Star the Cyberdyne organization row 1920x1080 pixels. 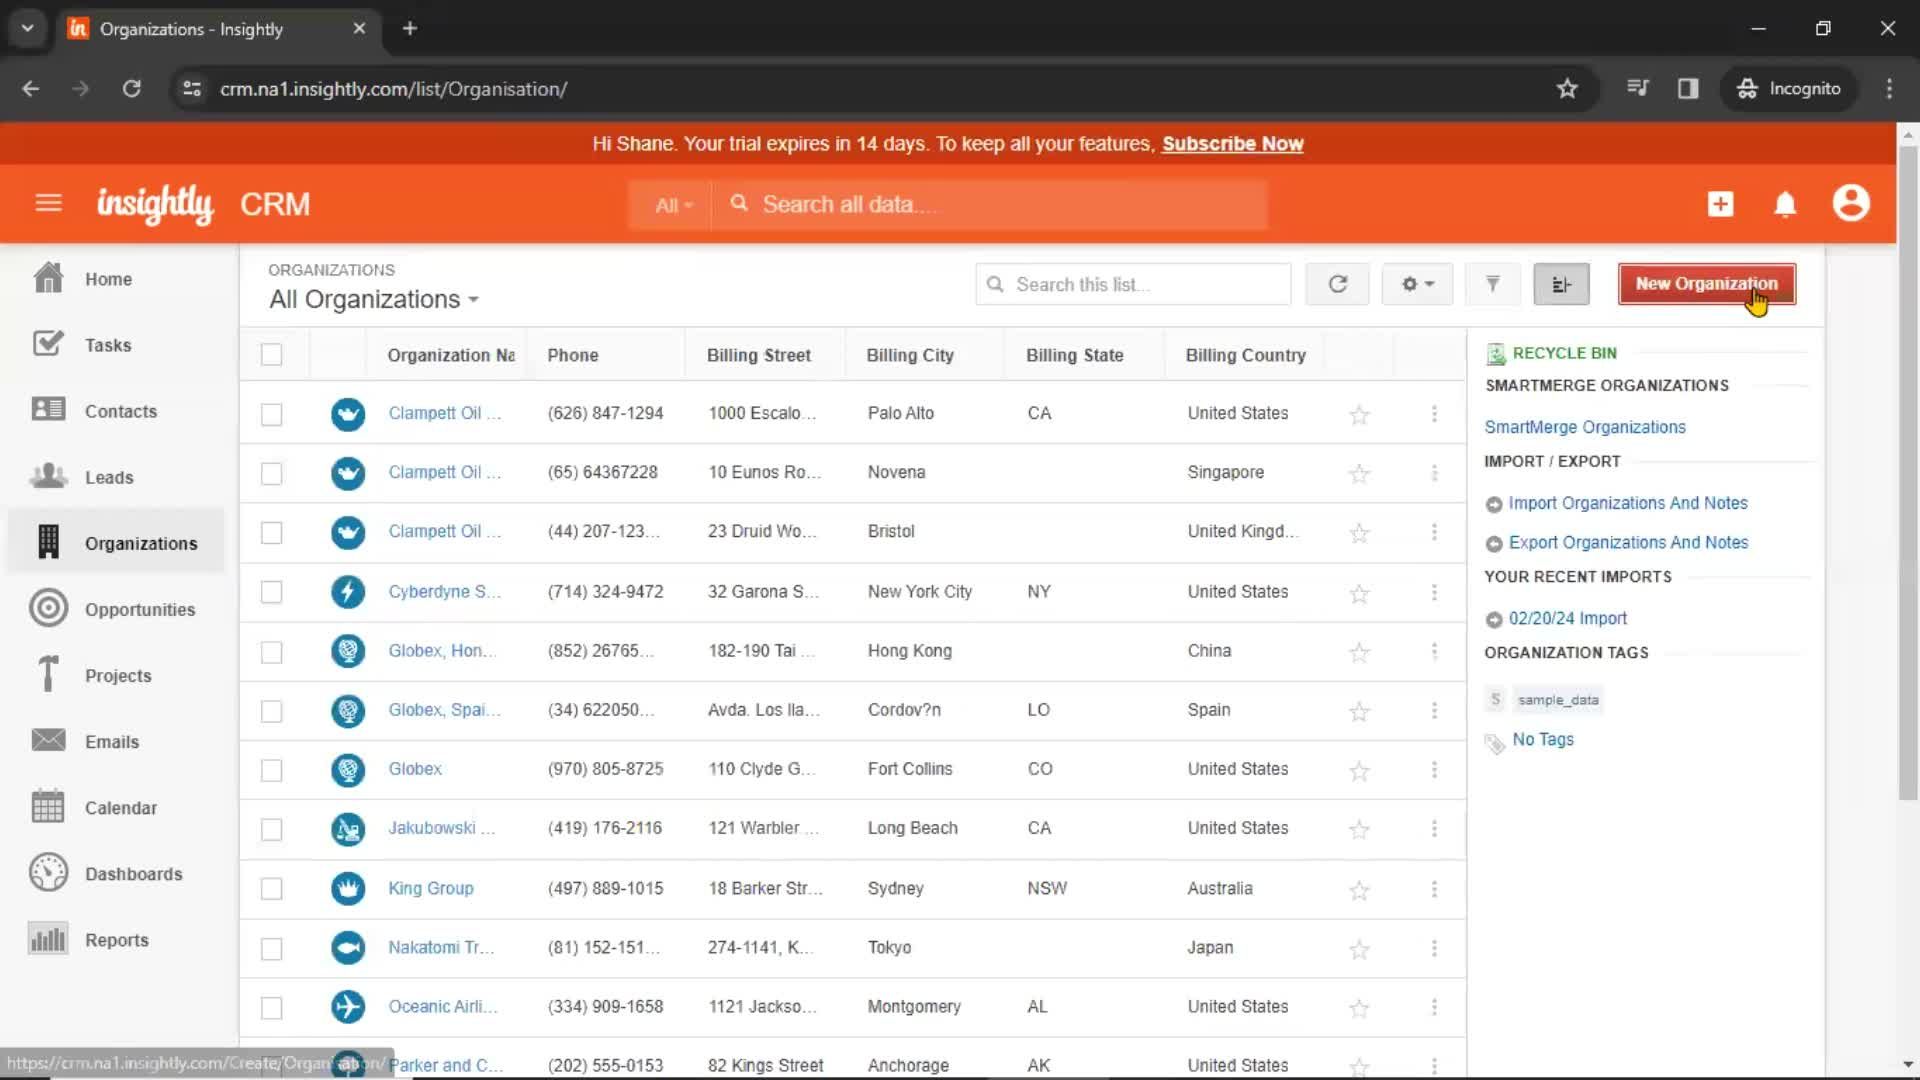click(1359, 593)
